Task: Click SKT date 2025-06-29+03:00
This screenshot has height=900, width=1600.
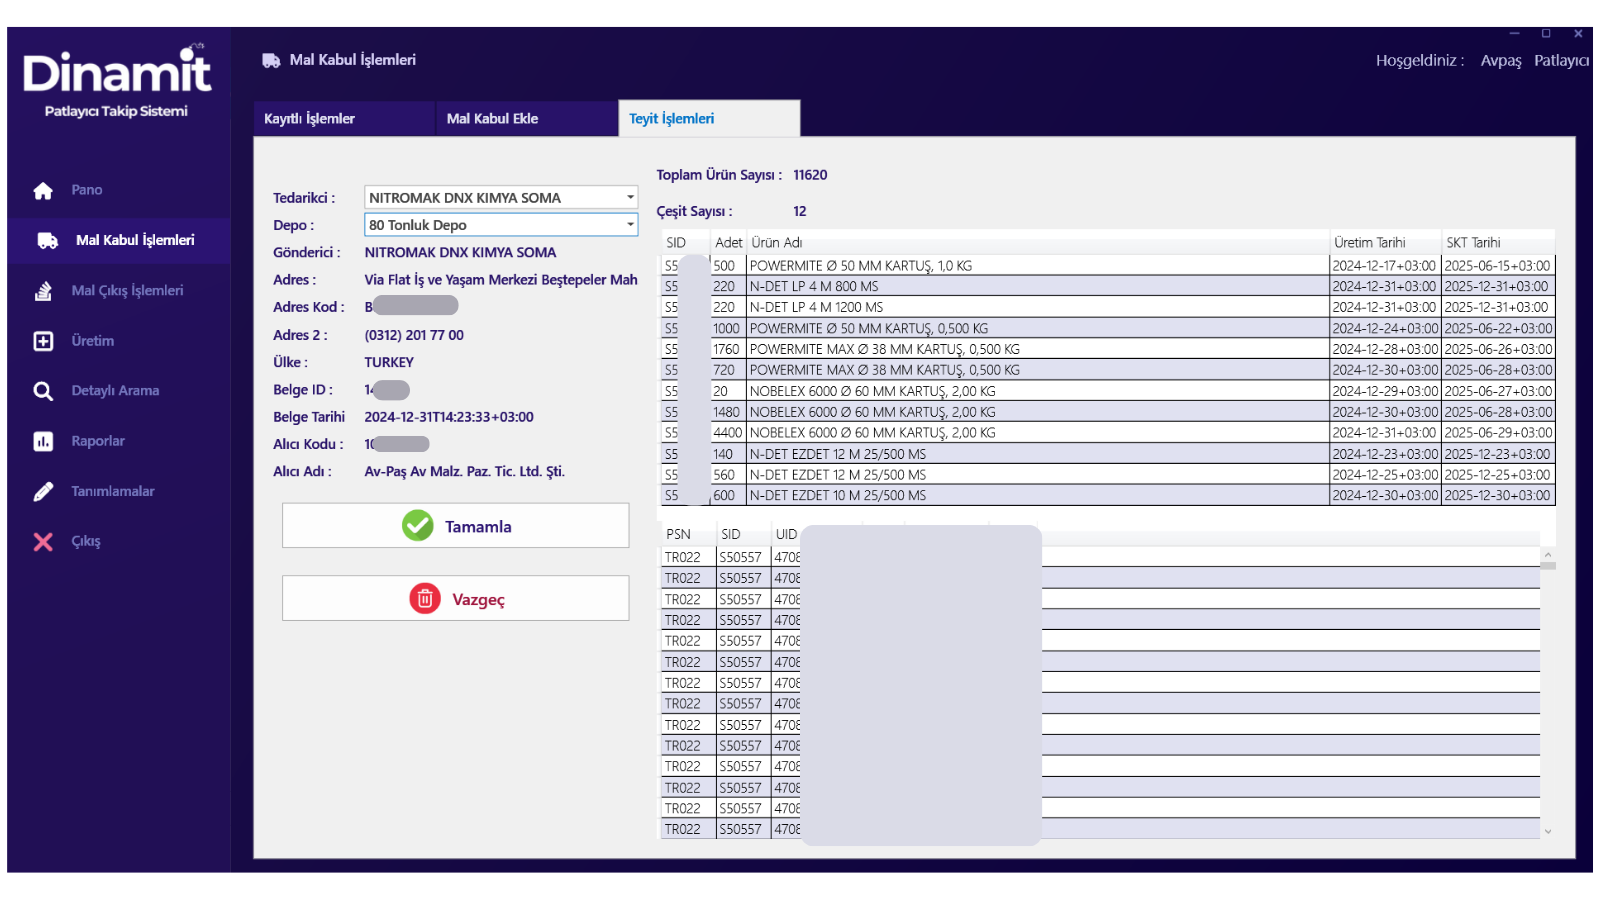Action: coord(1498,433)
